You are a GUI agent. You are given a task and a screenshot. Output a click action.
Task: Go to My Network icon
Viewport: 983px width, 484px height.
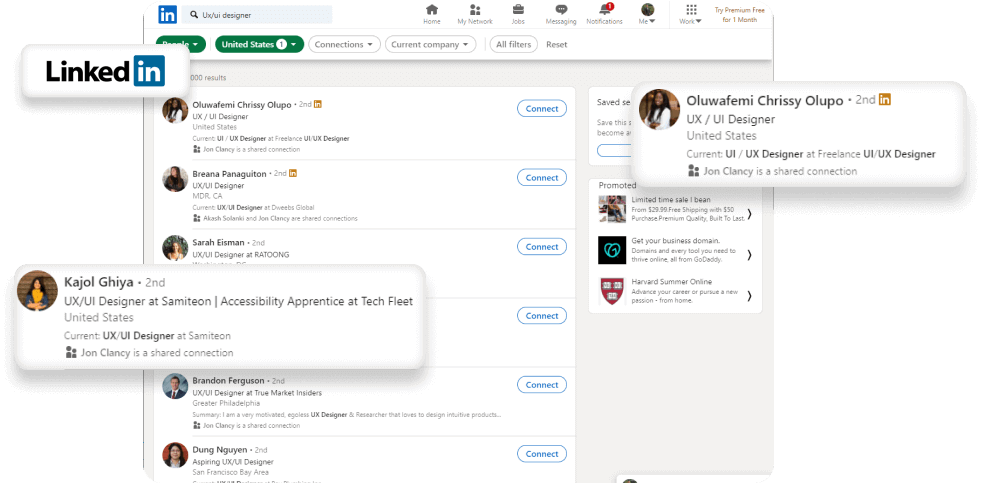pyautogui.click(x=475, y=10)
